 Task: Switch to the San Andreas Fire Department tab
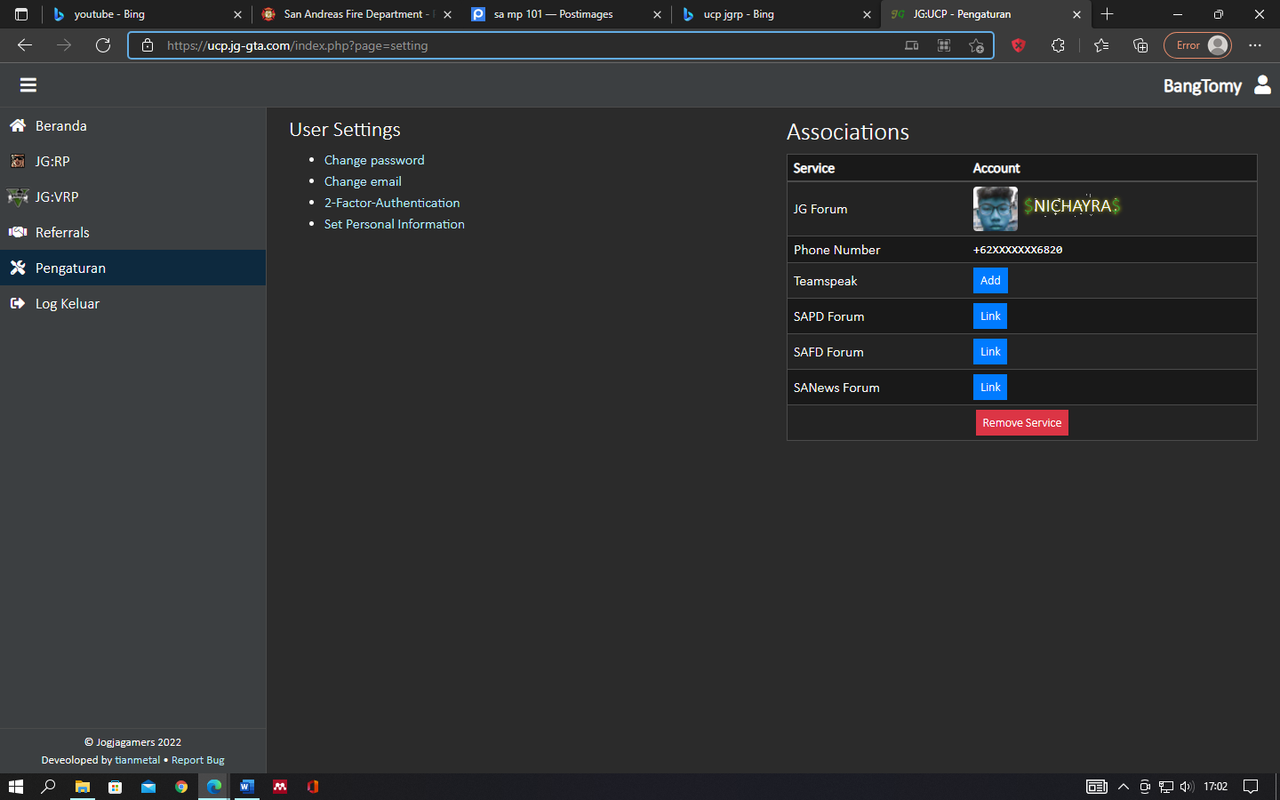pos(356,15)
